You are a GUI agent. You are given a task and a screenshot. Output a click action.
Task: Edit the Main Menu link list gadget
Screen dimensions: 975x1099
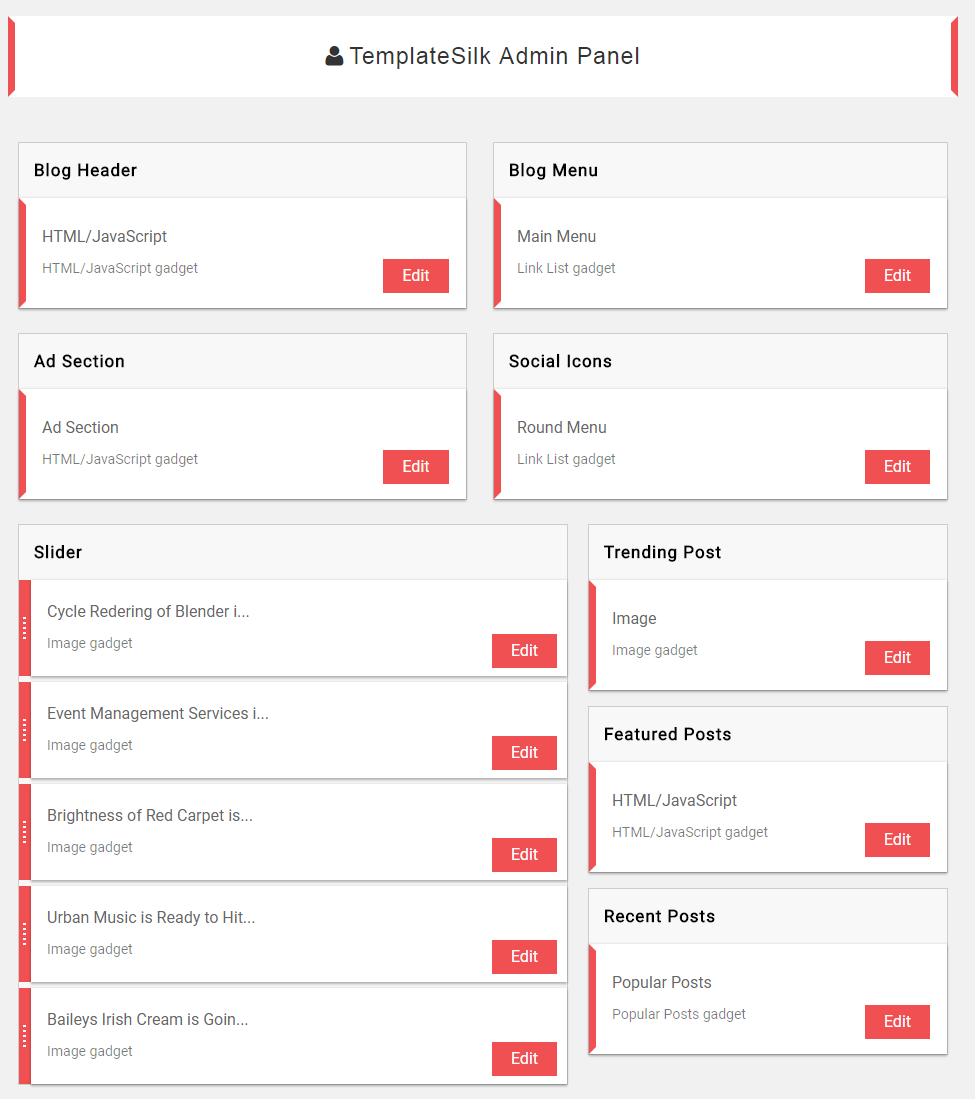click(x=897, y=275)
